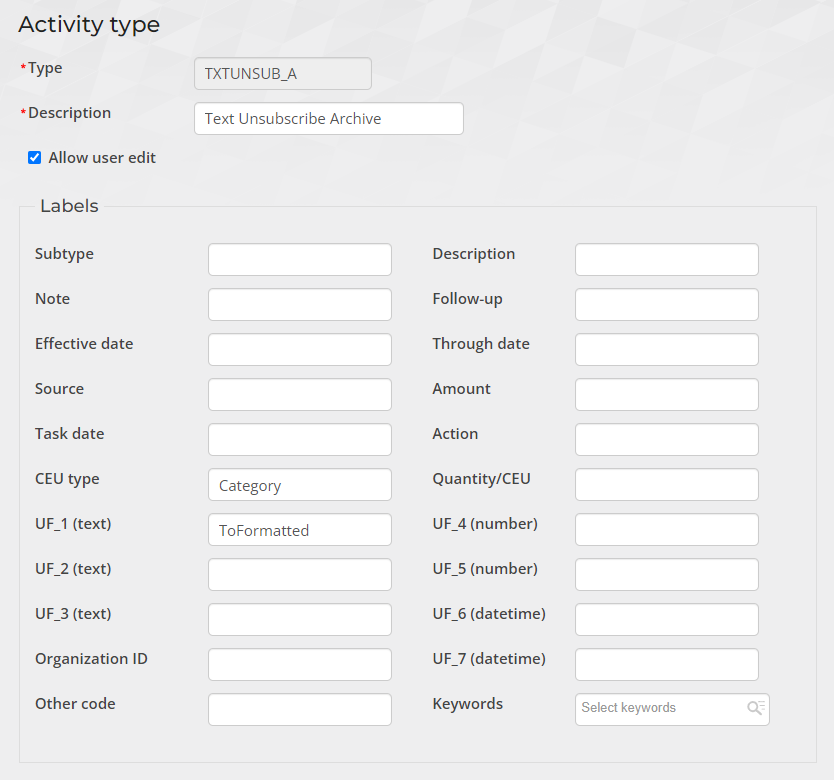Image resolution: width=834 pixels, height=780 pixels.
Task: Select the Organization ID input box
Action: [299, 665]
